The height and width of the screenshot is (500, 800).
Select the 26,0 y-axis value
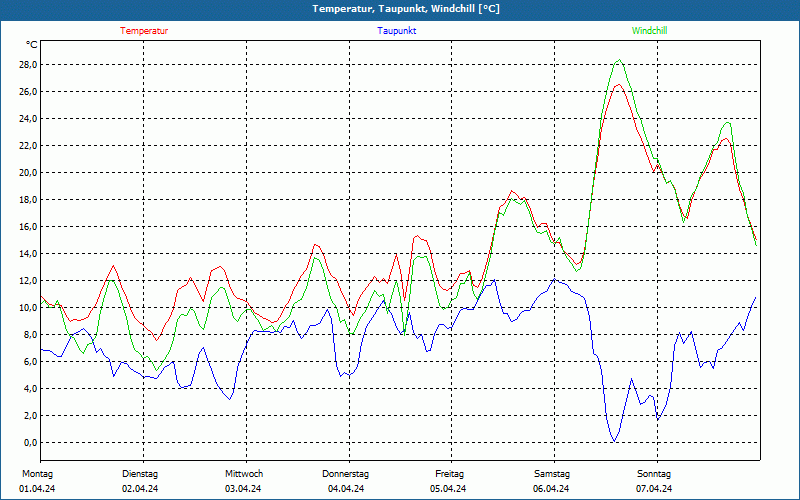tap(28, 92)
